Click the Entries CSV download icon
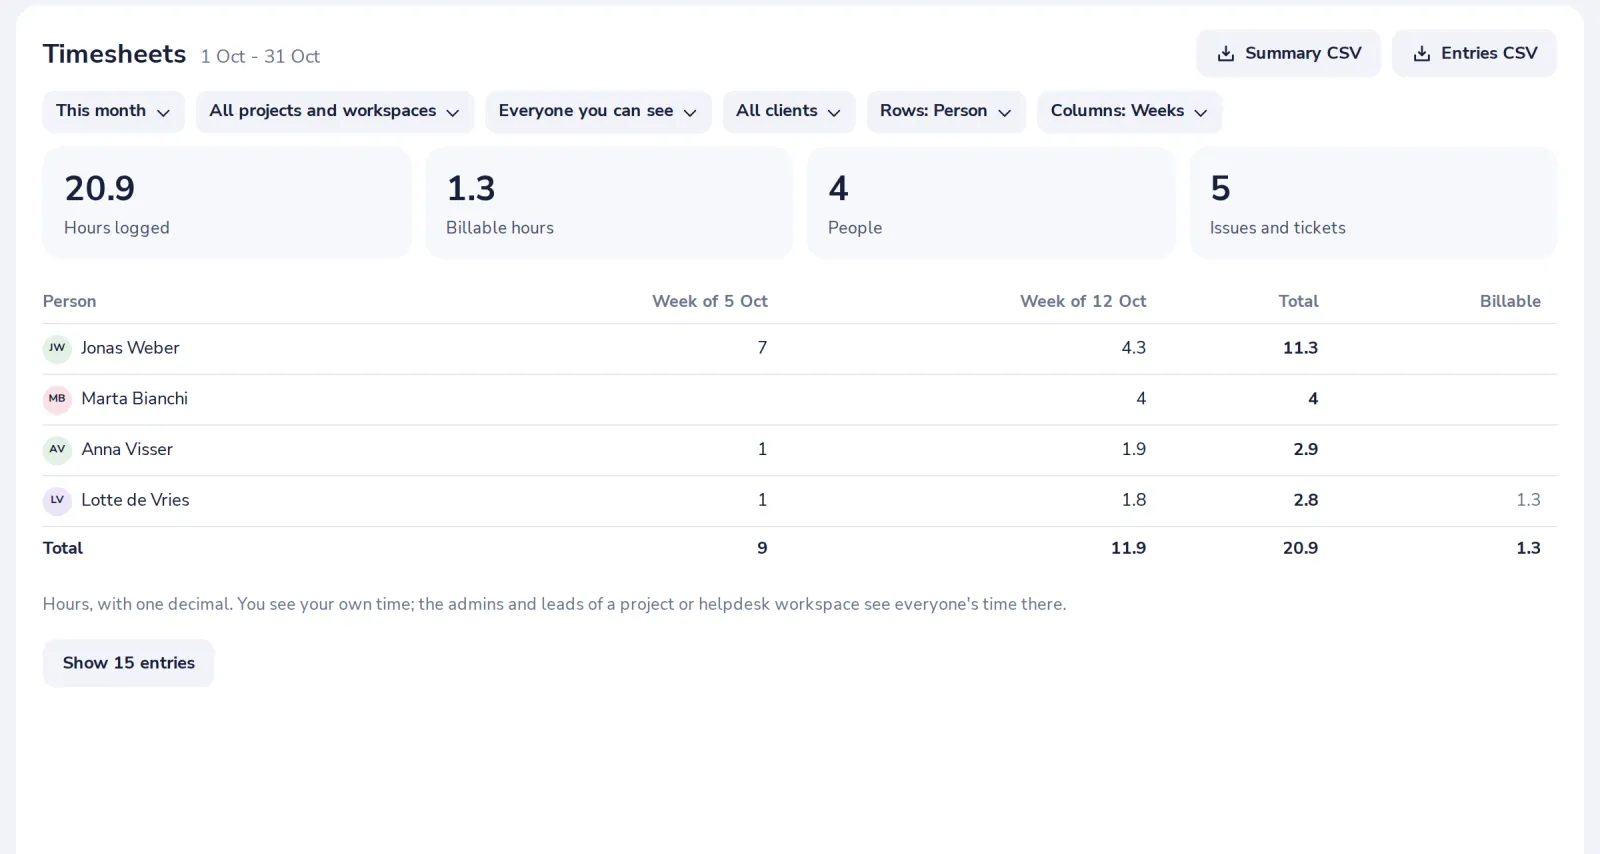Viewport: 1600px width, 854px height. 1421,54
